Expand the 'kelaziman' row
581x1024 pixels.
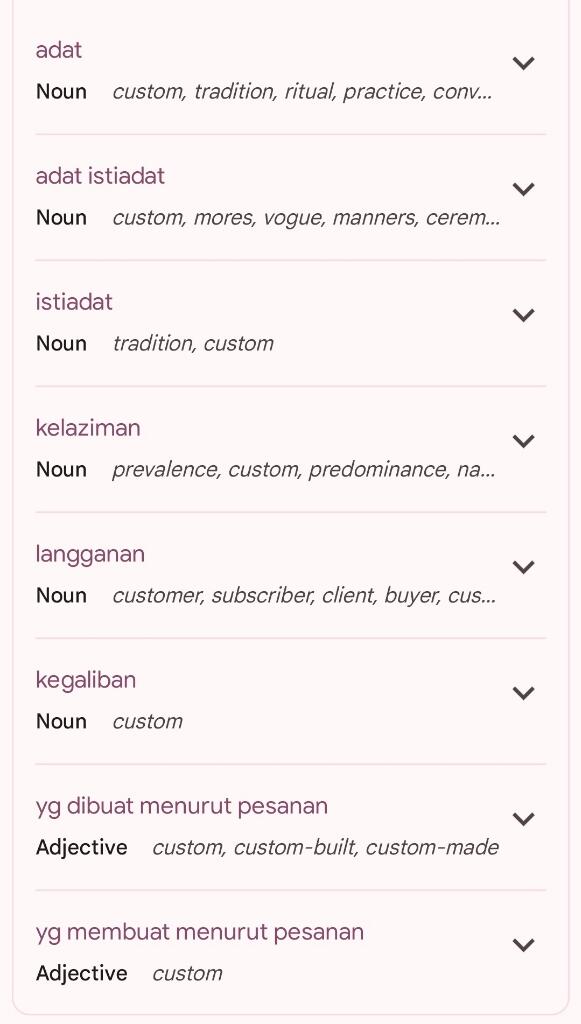(x=523, y=440)
